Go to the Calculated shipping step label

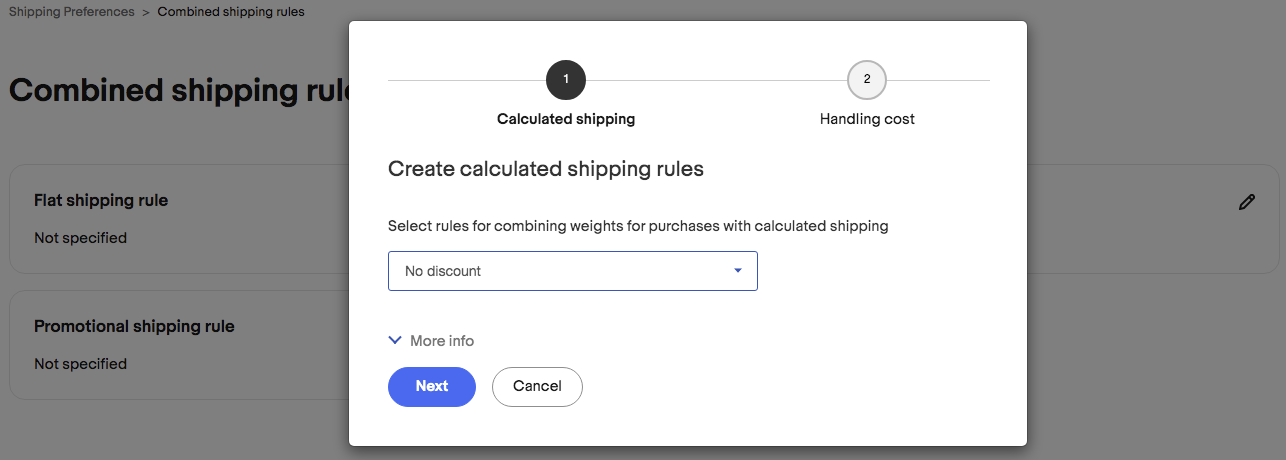(x=566, y=119)
